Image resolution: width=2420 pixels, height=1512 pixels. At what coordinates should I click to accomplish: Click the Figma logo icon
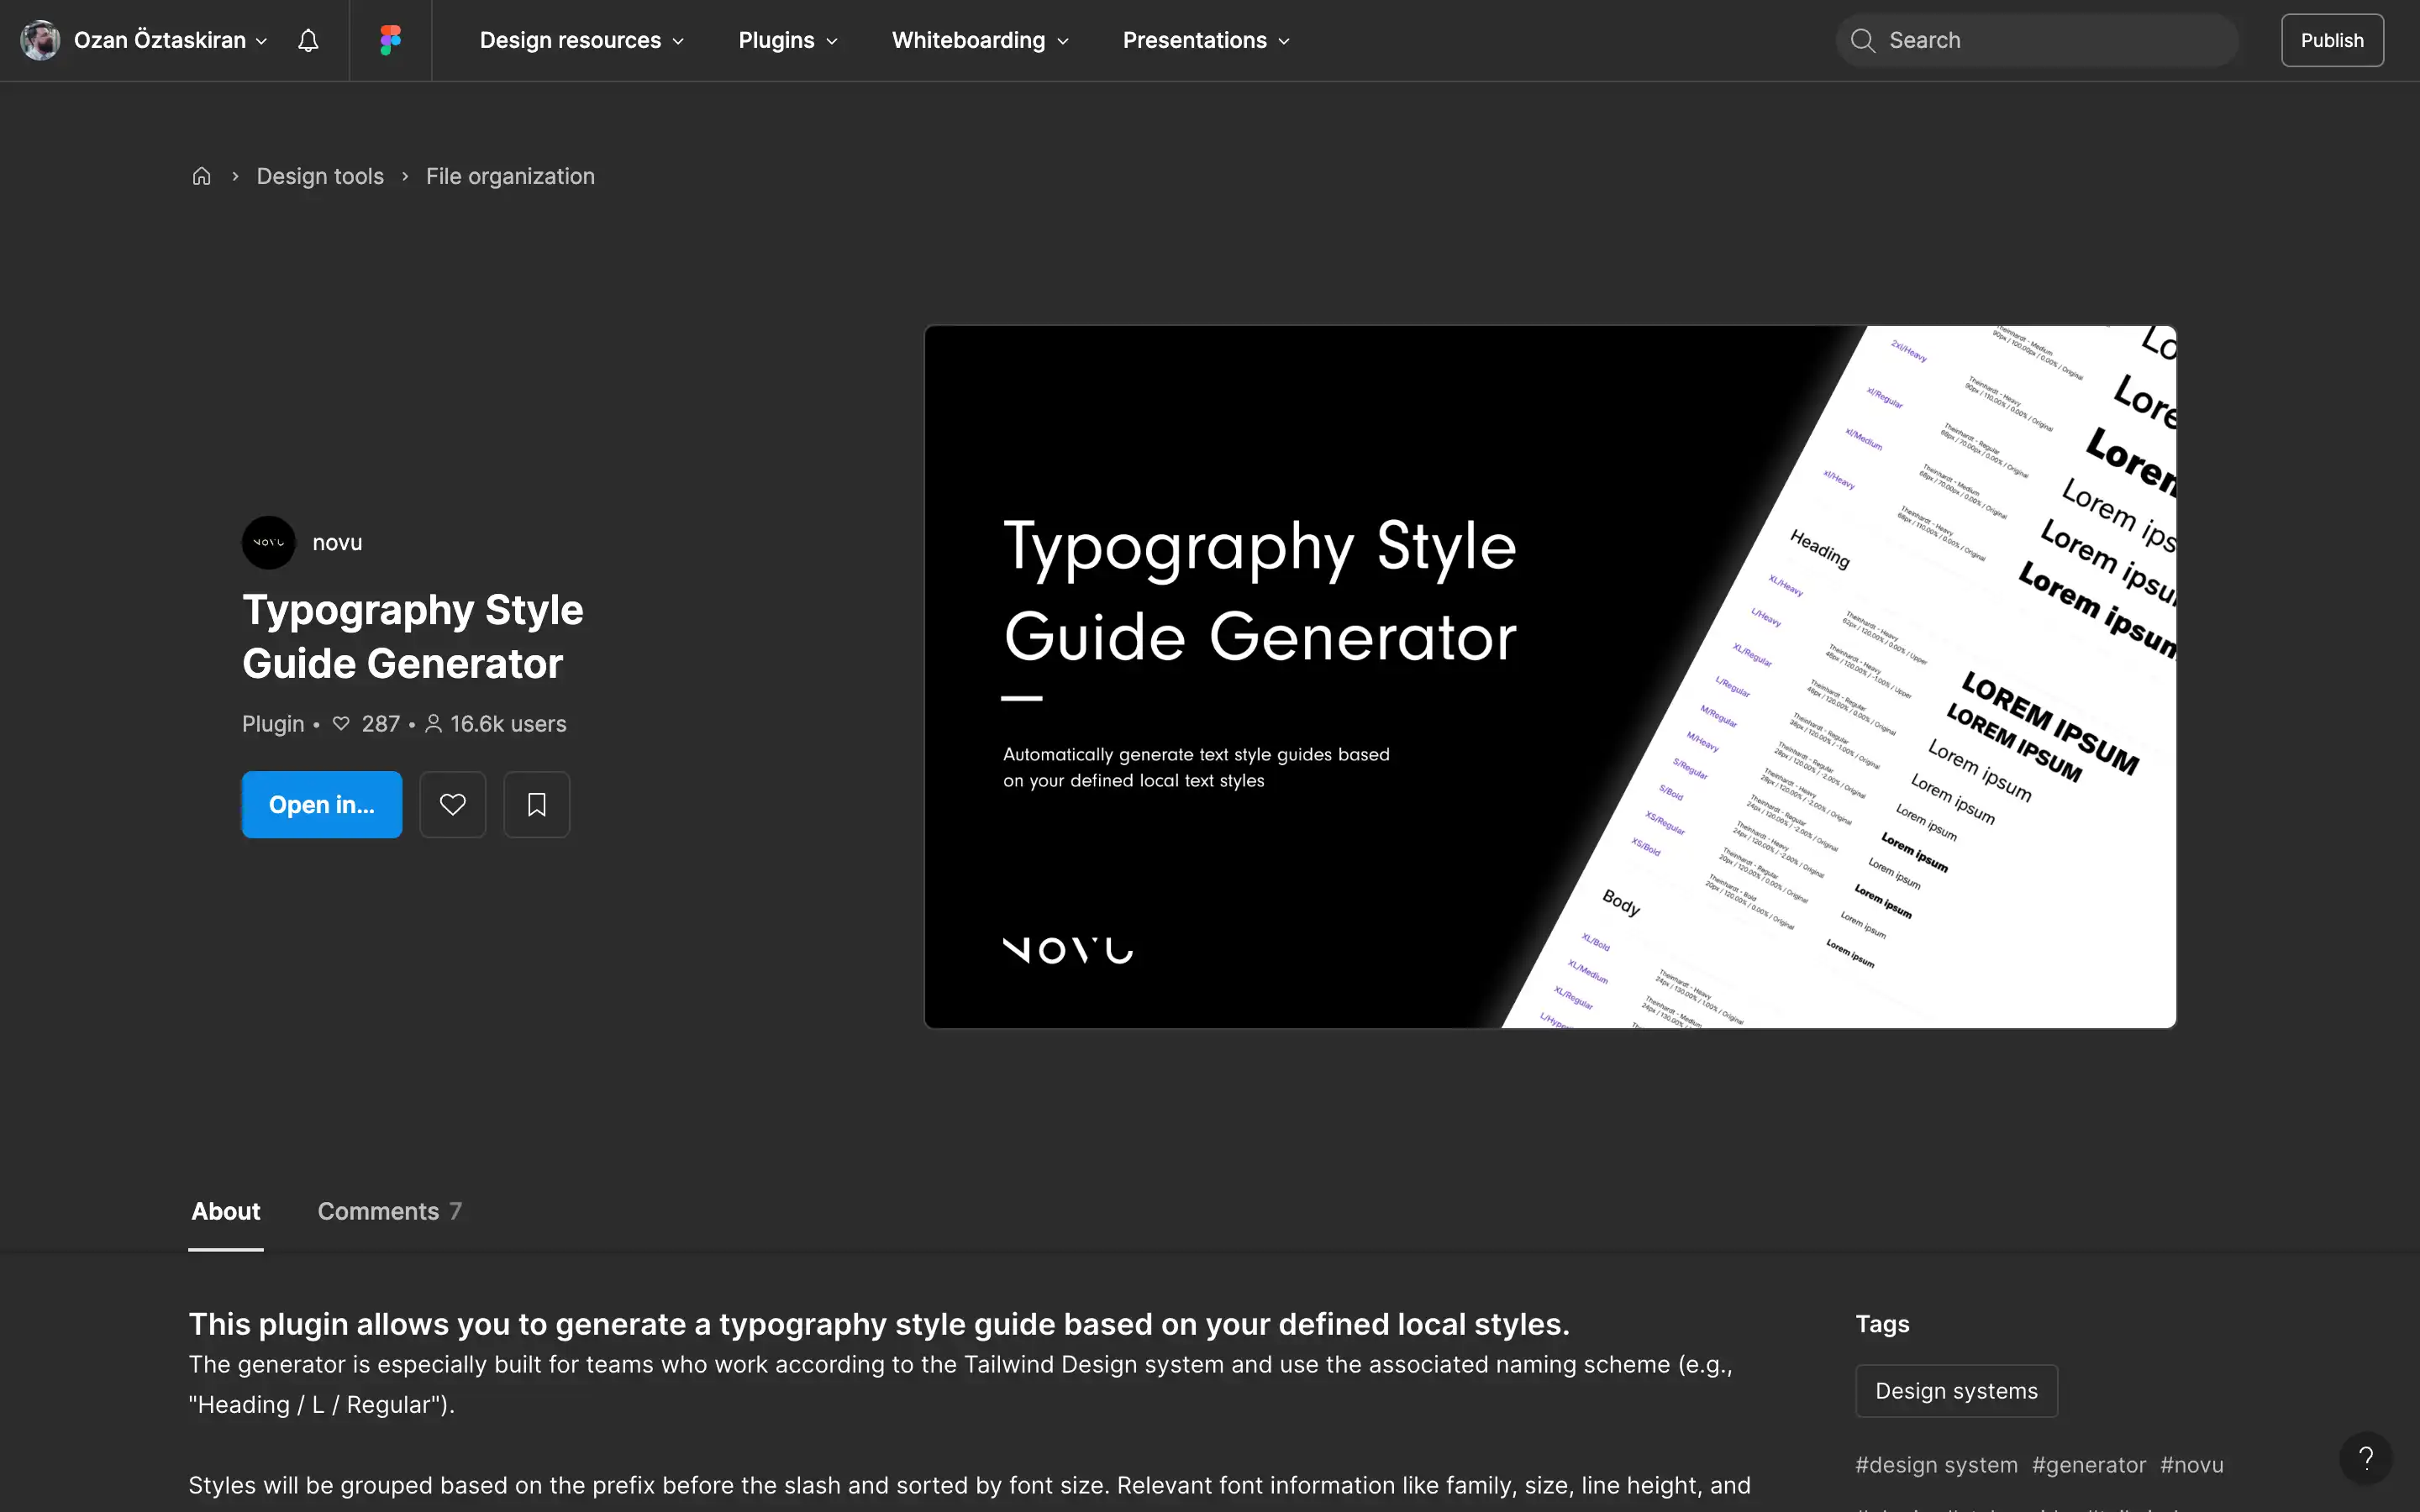(x=390, y=40)
